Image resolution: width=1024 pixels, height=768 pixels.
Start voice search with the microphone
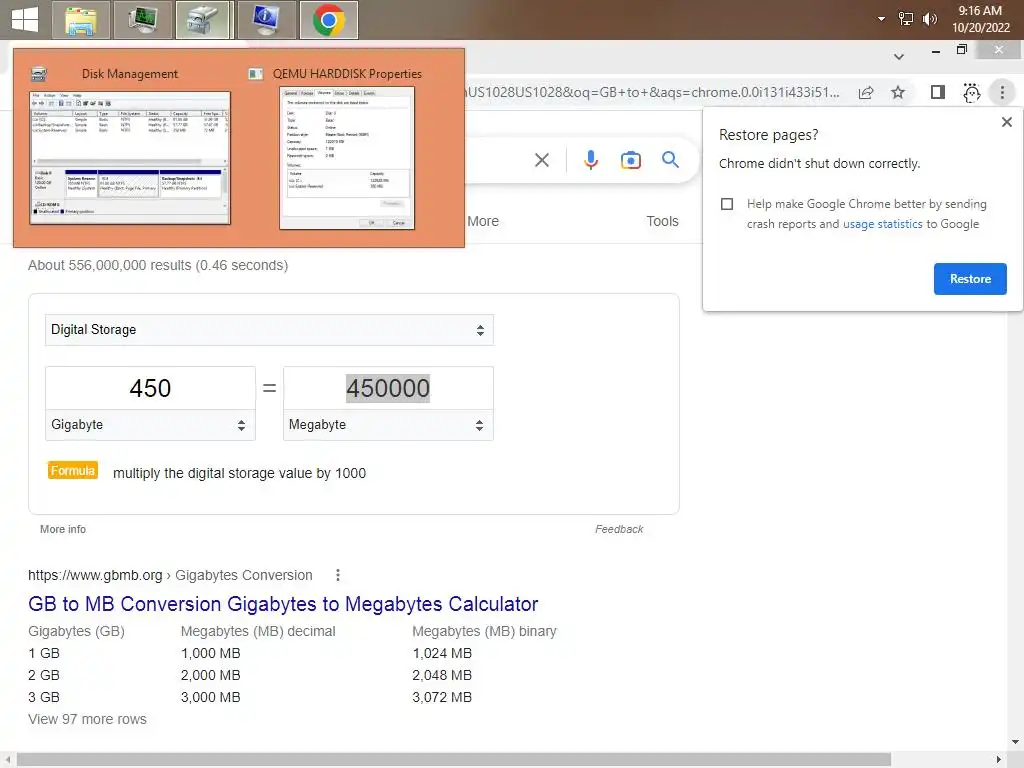coord(590,160)
